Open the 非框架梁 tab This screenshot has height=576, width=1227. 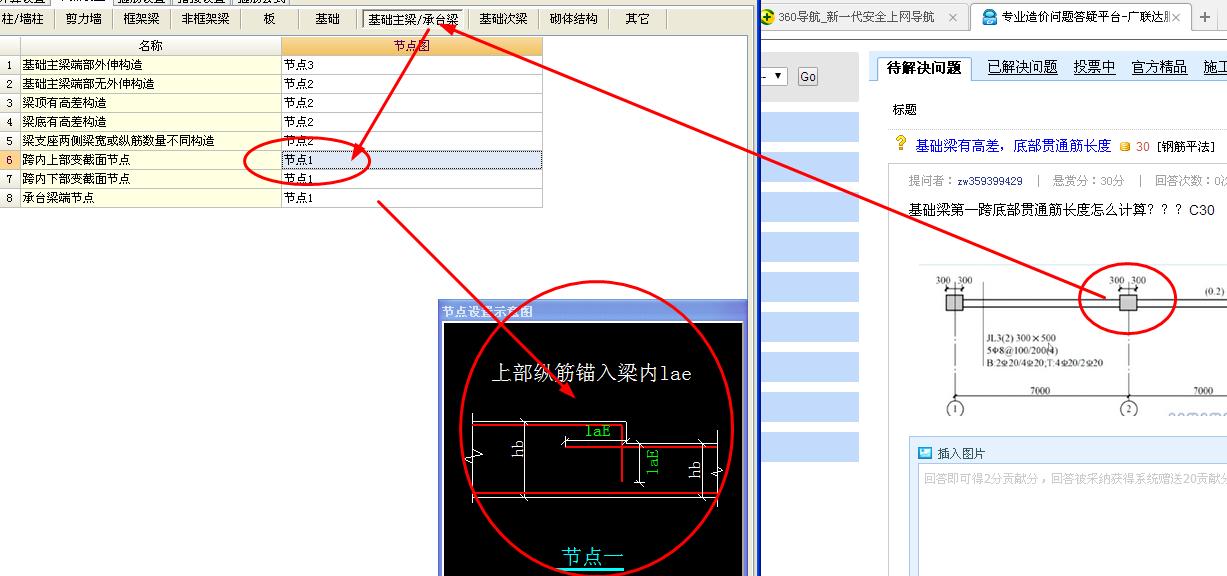pyautogui.click(x=205, y=18)
